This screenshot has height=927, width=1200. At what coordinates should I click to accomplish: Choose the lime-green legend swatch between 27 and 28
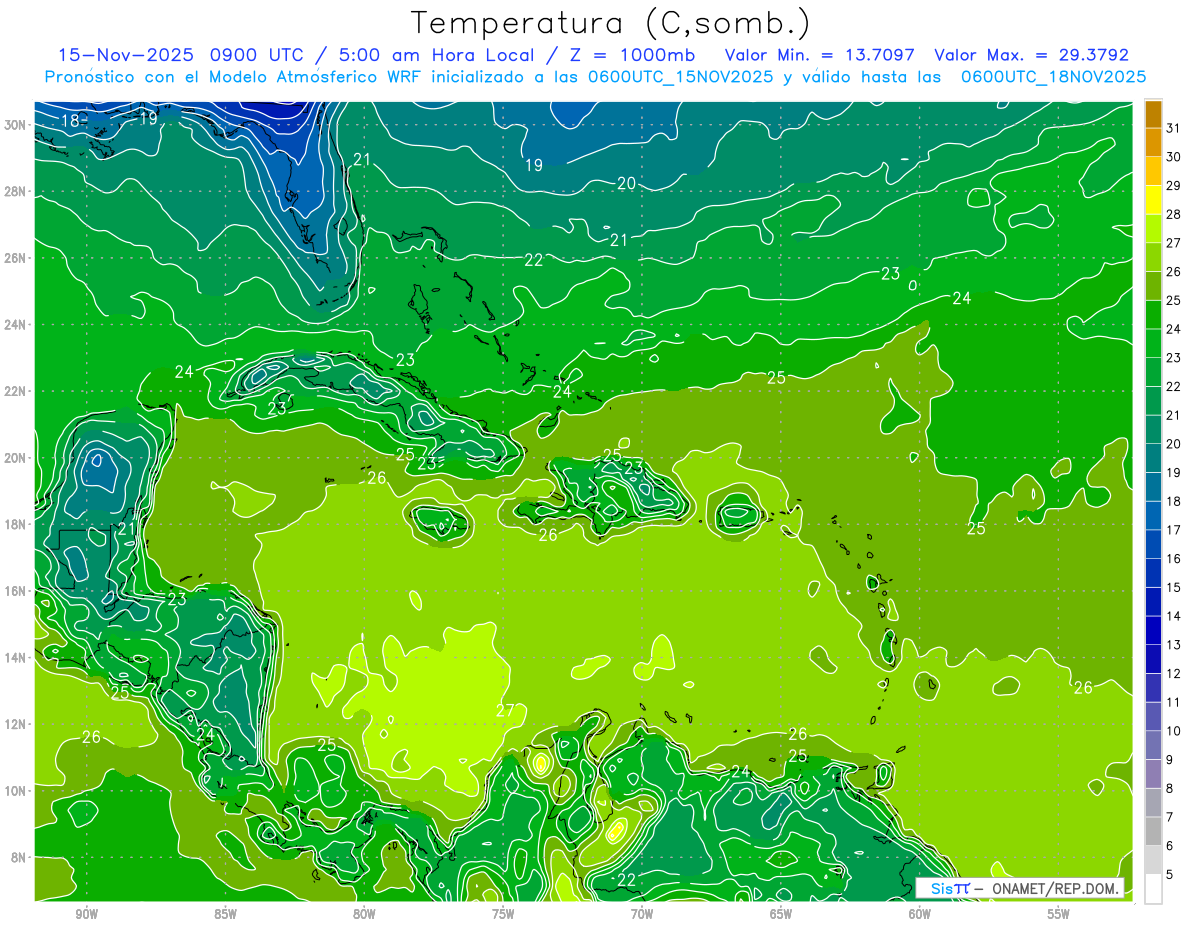click(1153, 228)
